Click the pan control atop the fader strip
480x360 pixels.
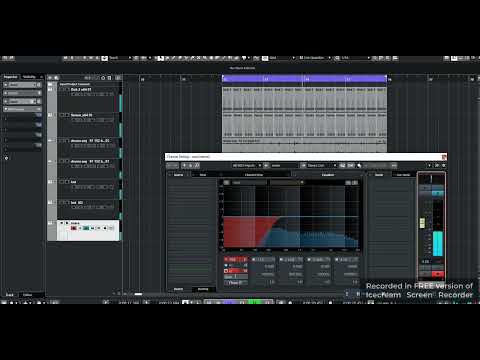(x=431, y=179)
